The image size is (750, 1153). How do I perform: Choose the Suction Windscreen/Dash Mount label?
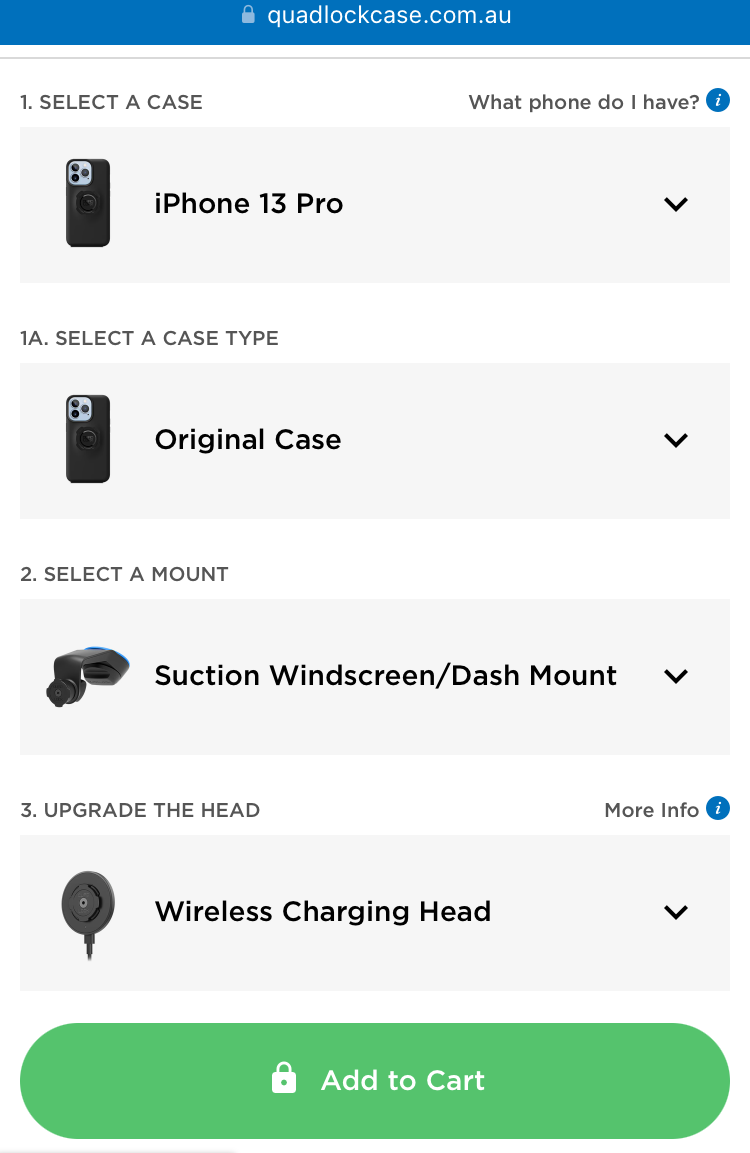pyautogui.click(x=385, y=676)
